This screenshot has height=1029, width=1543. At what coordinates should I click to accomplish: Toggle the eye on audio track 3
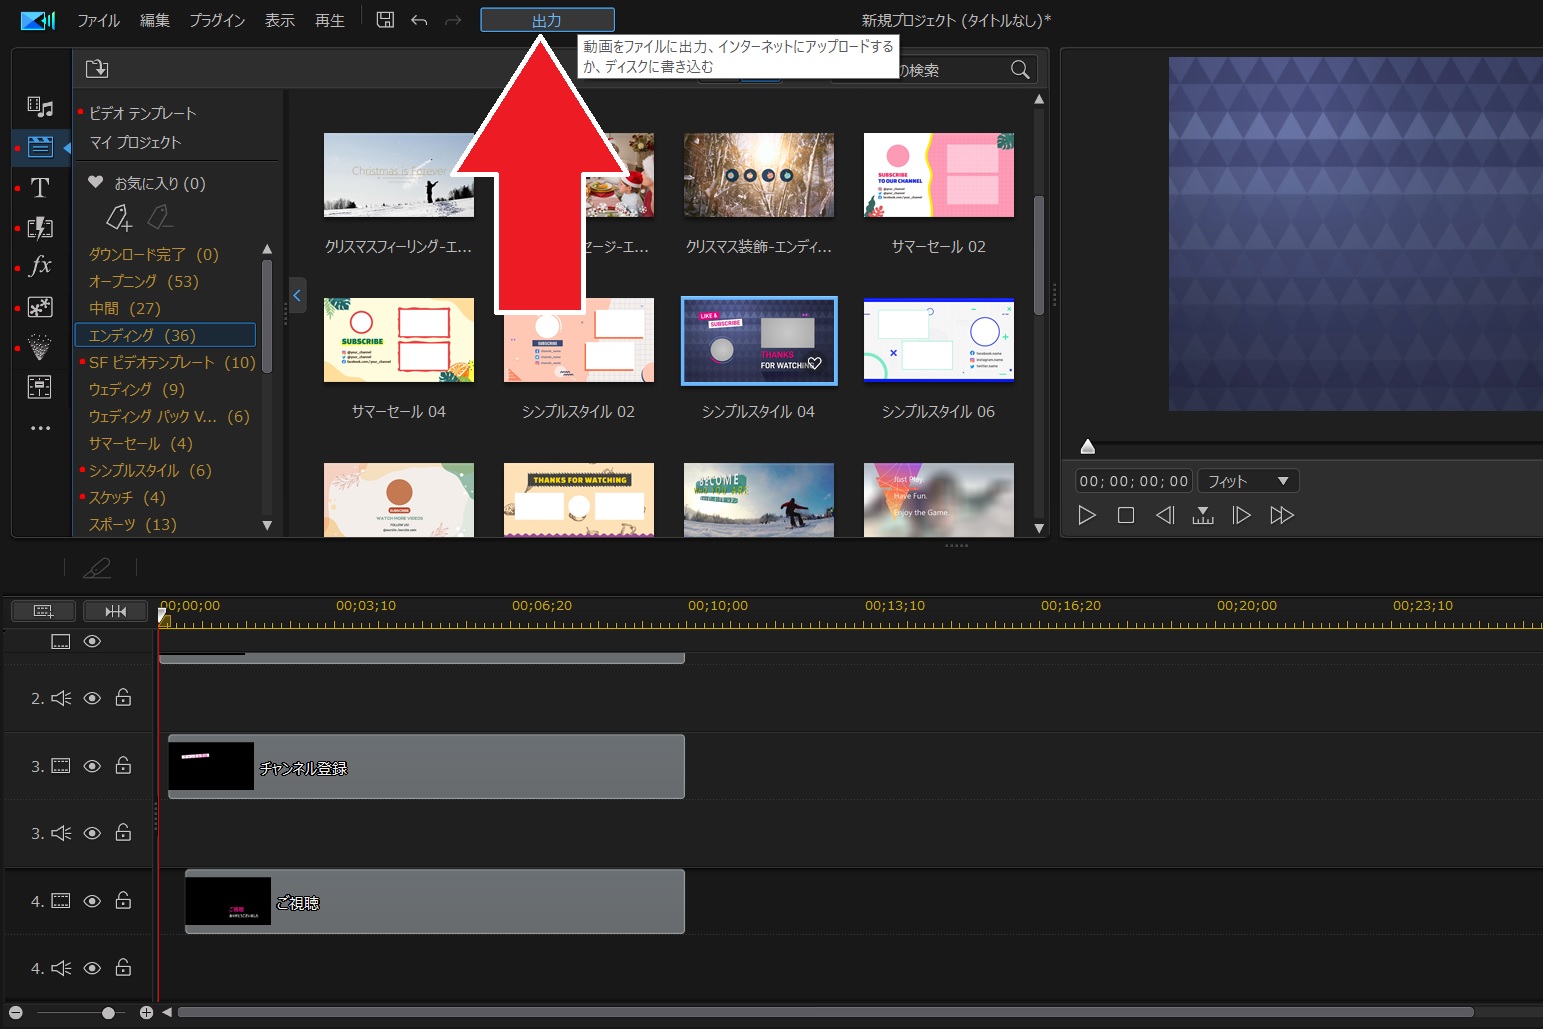(x=92, y=833)
